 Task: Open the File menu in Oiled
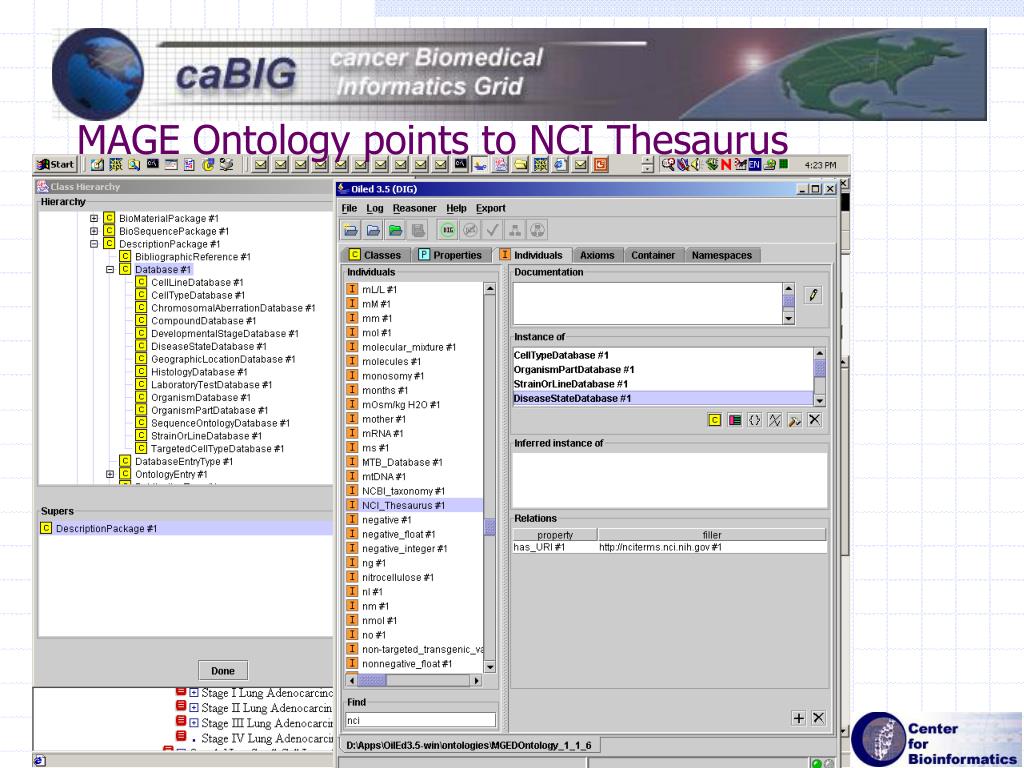(349, 208)
